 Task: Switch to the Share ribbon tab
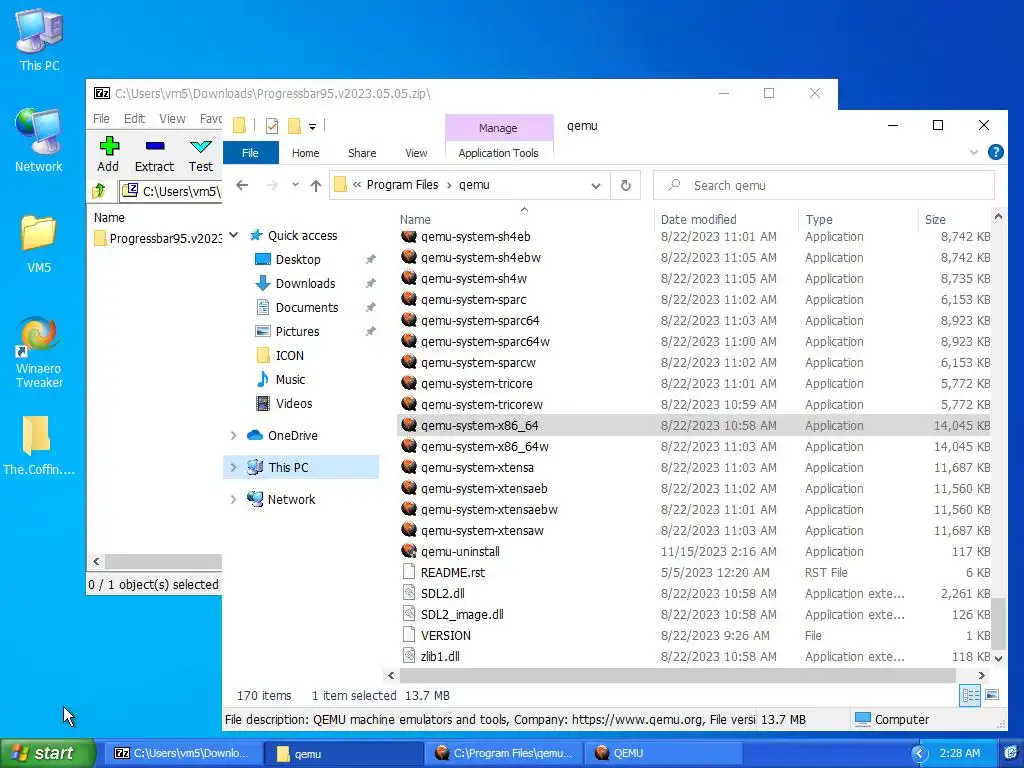click(362, 153)
